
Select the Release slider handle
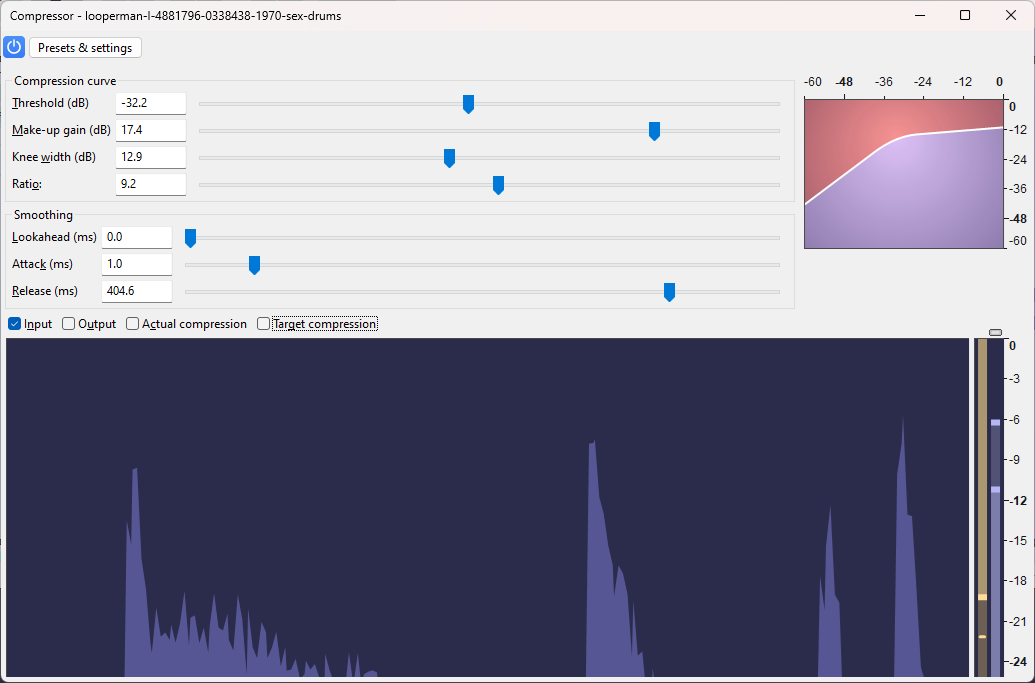668,291
